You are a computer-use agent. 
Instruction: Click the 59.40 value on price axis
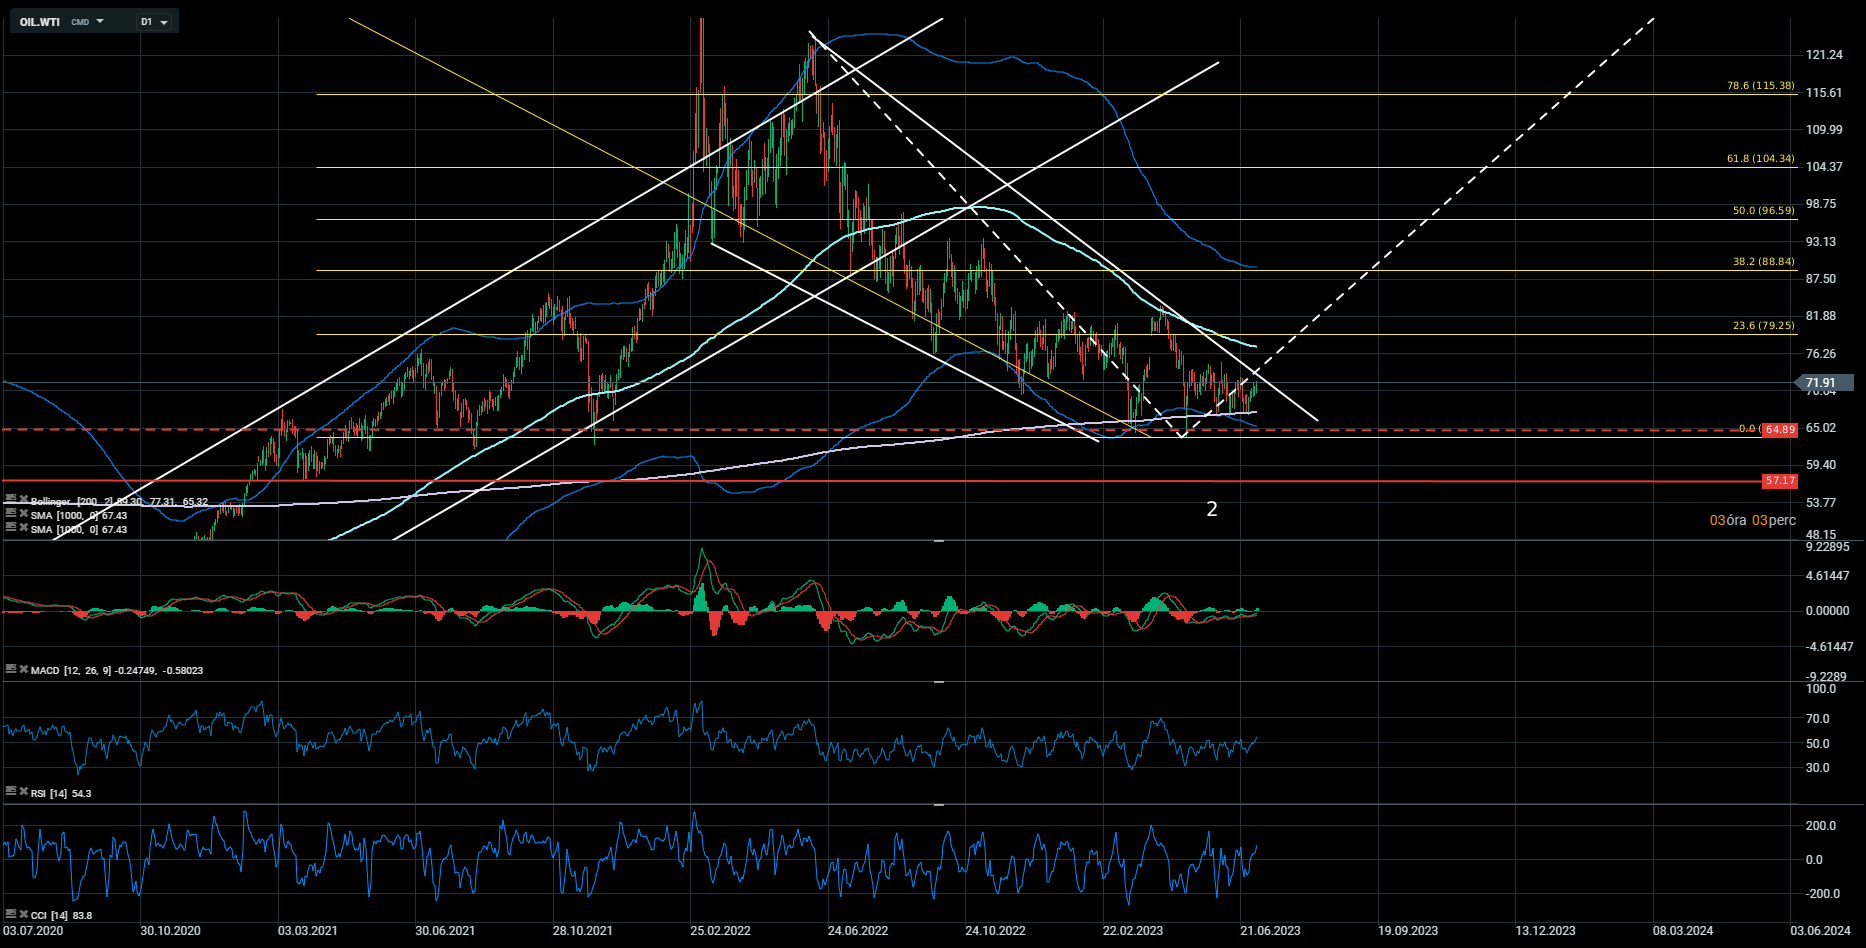(1821, 465)
